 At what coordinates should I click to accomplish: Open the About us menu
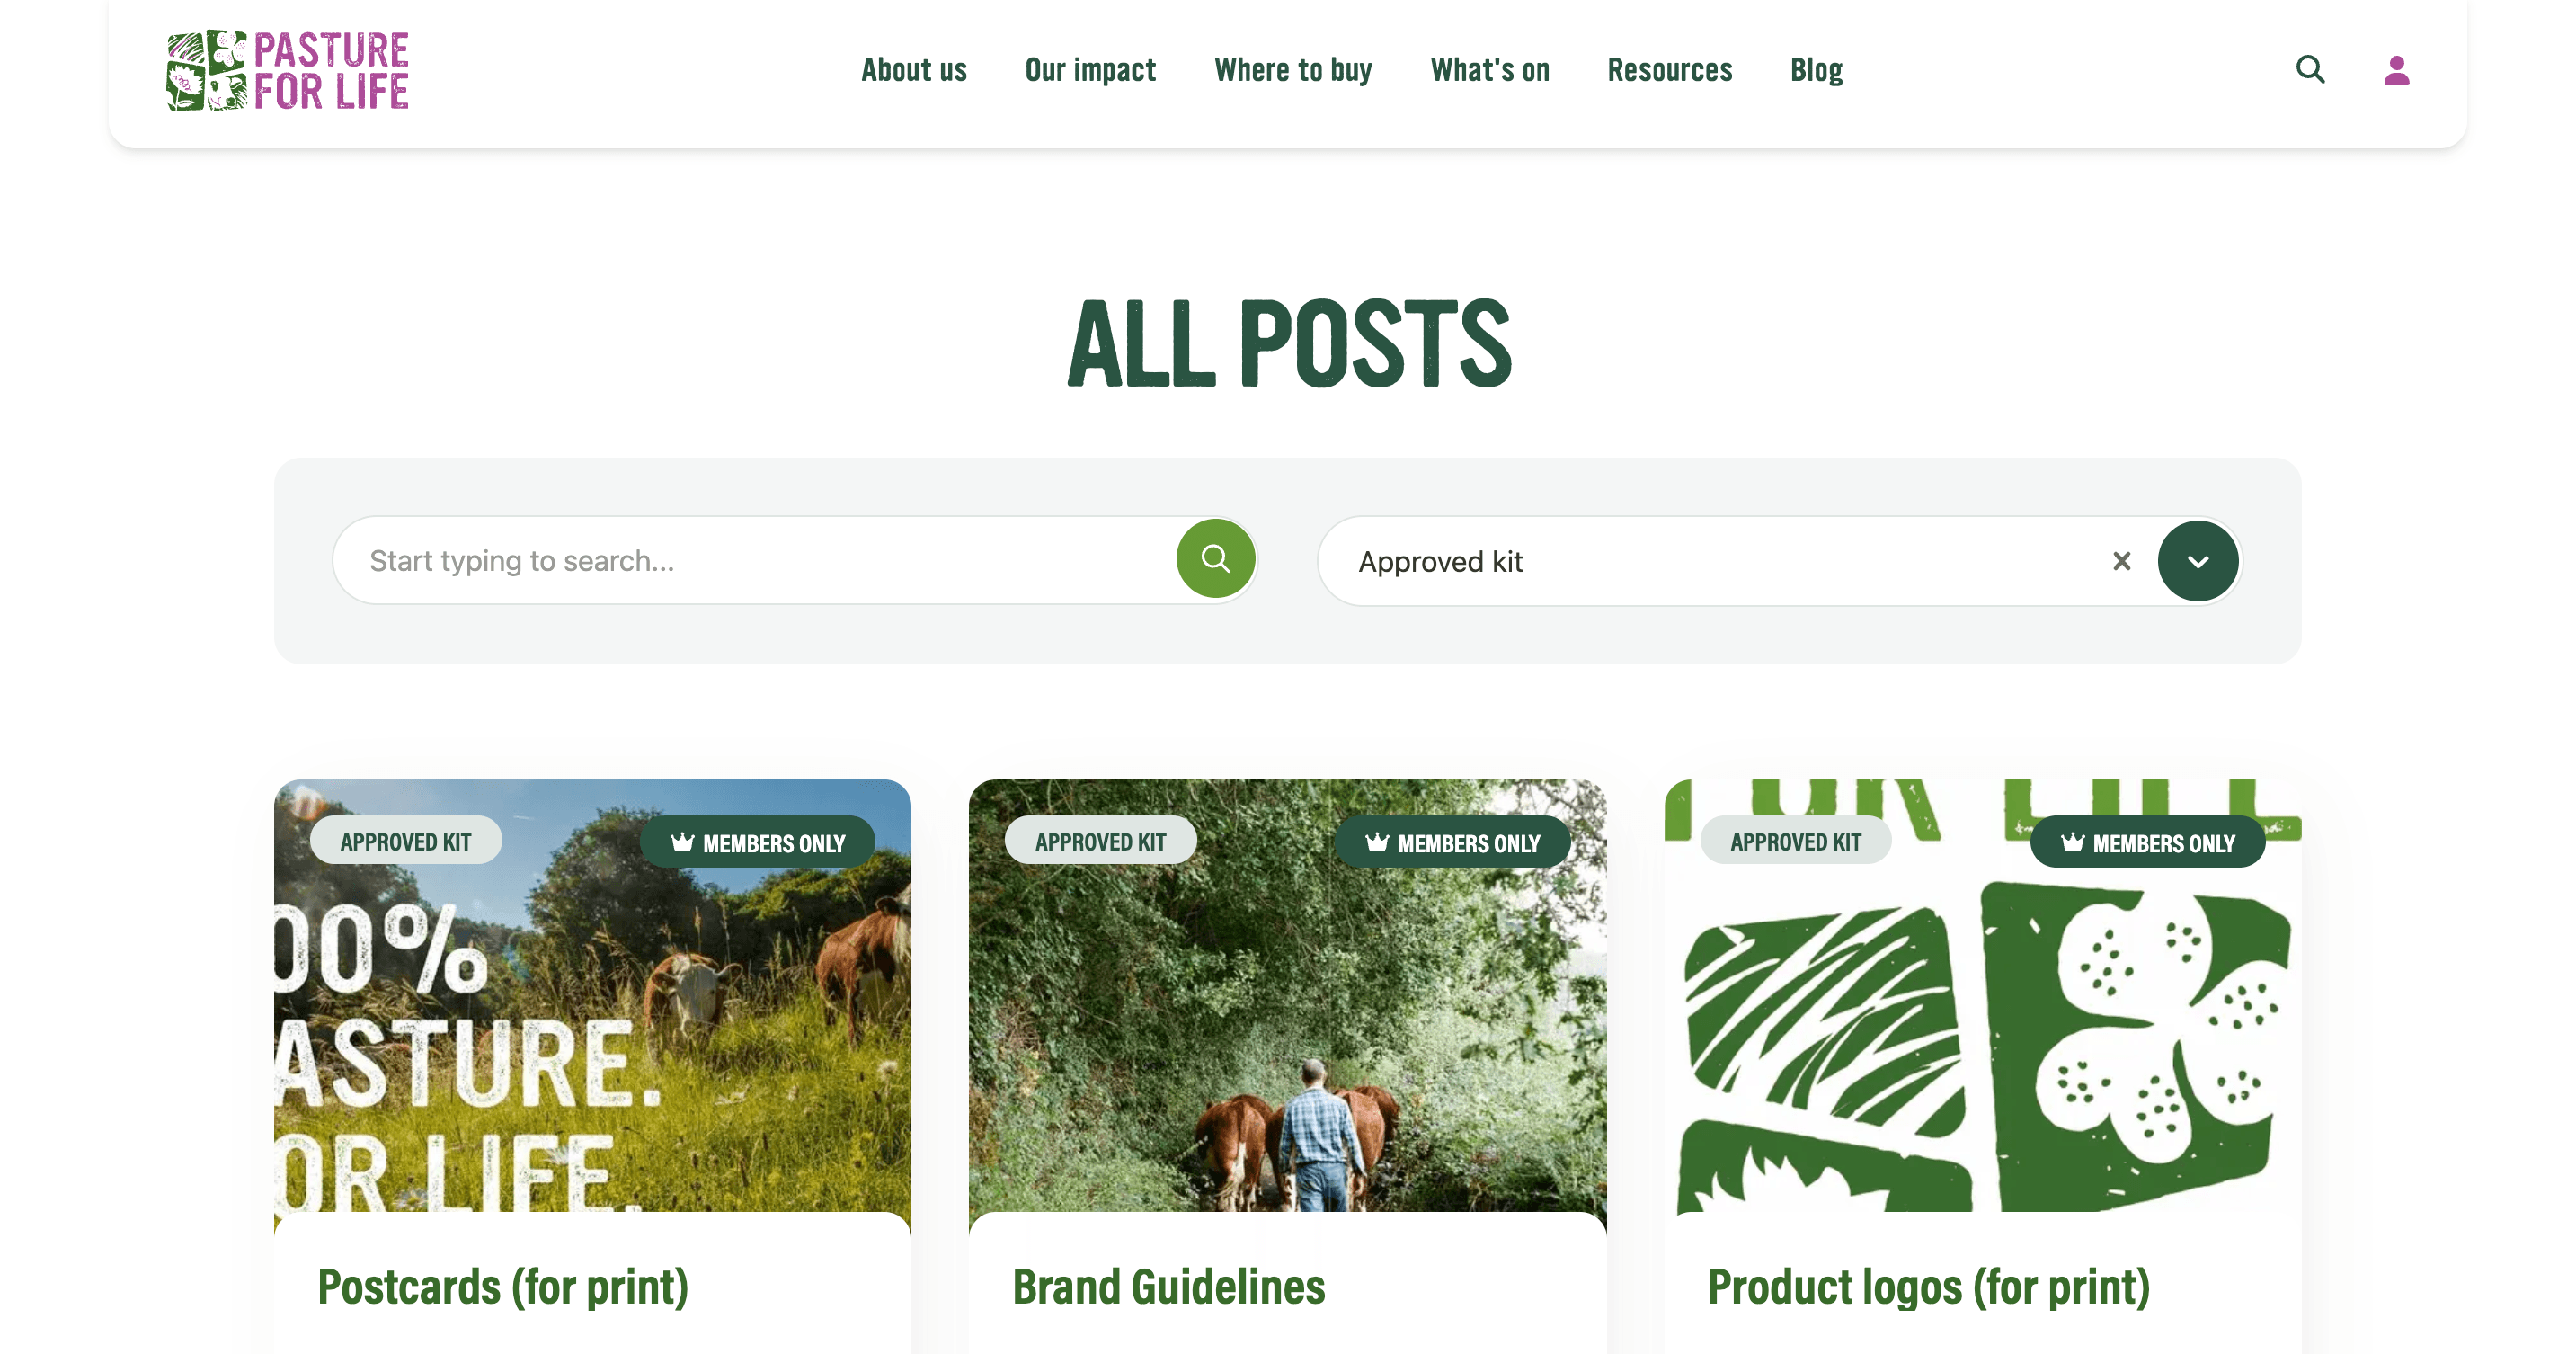[914, 70]
